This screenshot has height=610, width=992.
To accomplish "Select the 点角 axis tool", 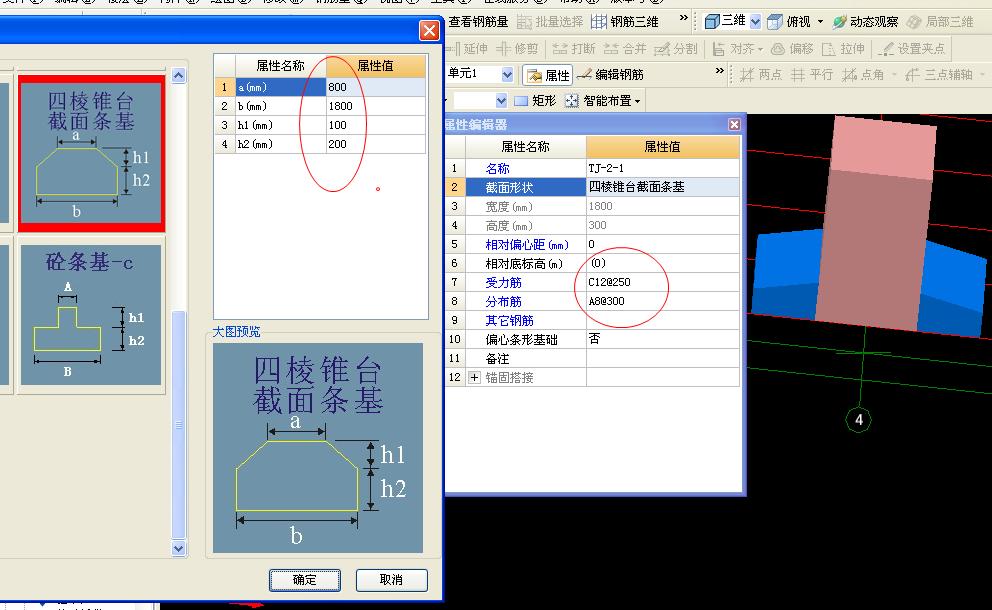I will [x=863, y=75].
